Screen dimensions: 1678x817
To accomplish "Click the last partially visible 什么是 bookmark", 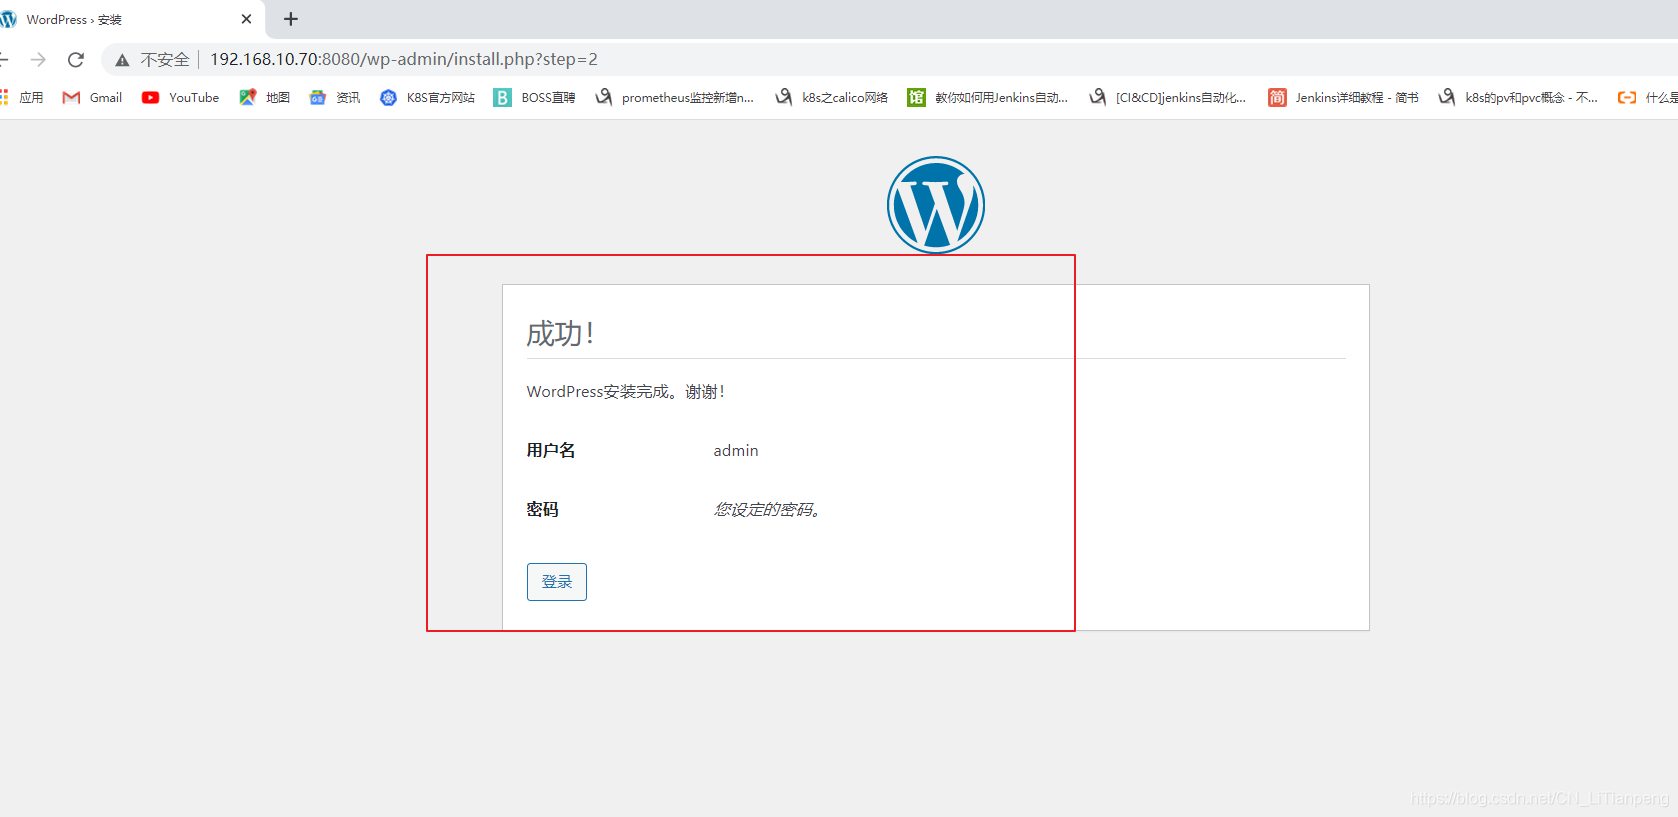I will (1648, 98).
